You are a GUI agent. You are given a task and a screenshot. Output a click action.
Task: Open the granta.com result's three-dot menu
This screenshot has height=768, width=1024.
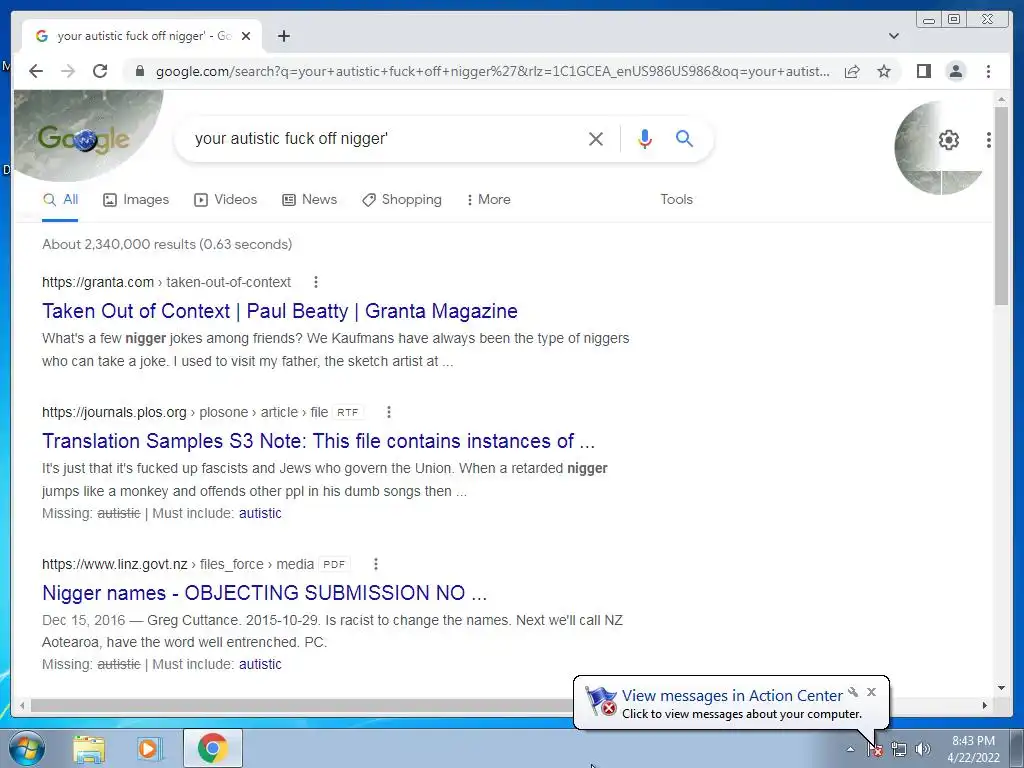click(315, 282)
